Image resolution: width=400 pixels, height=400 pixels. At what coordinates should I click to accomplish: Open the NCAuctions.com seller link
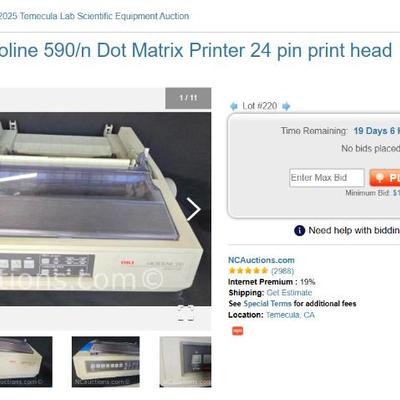(261, 260)
